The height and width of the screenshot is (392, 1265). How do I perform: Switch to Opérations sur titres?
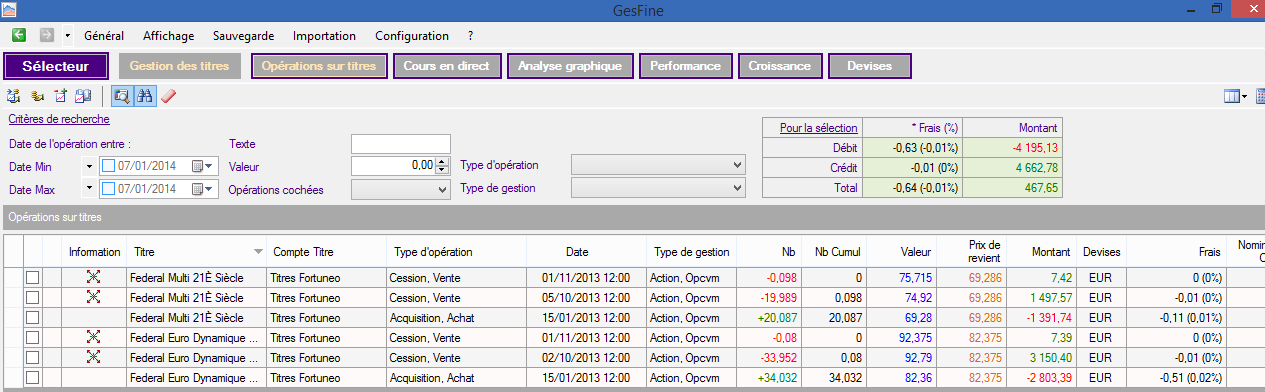coord(319,66)
